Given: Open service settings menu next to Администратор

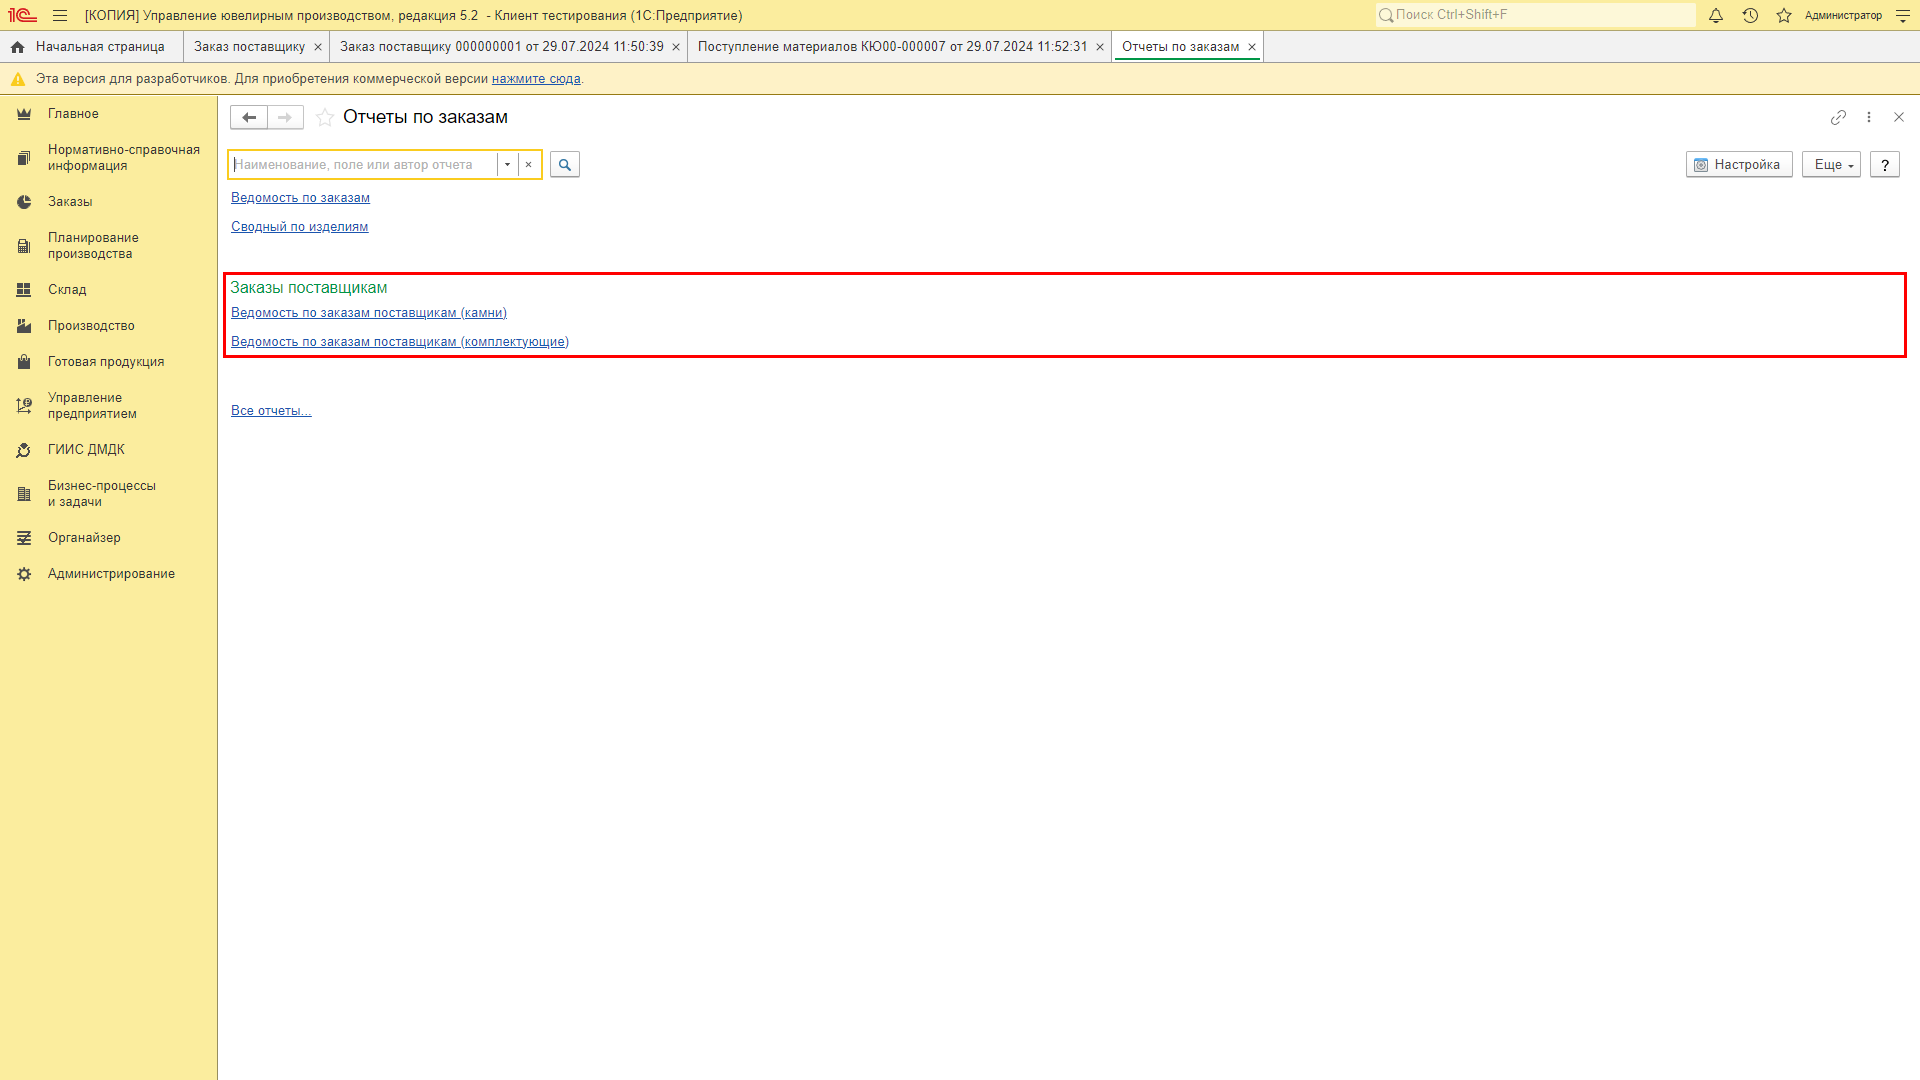Looking at the screenshot, I should (x=1903, y=16).
